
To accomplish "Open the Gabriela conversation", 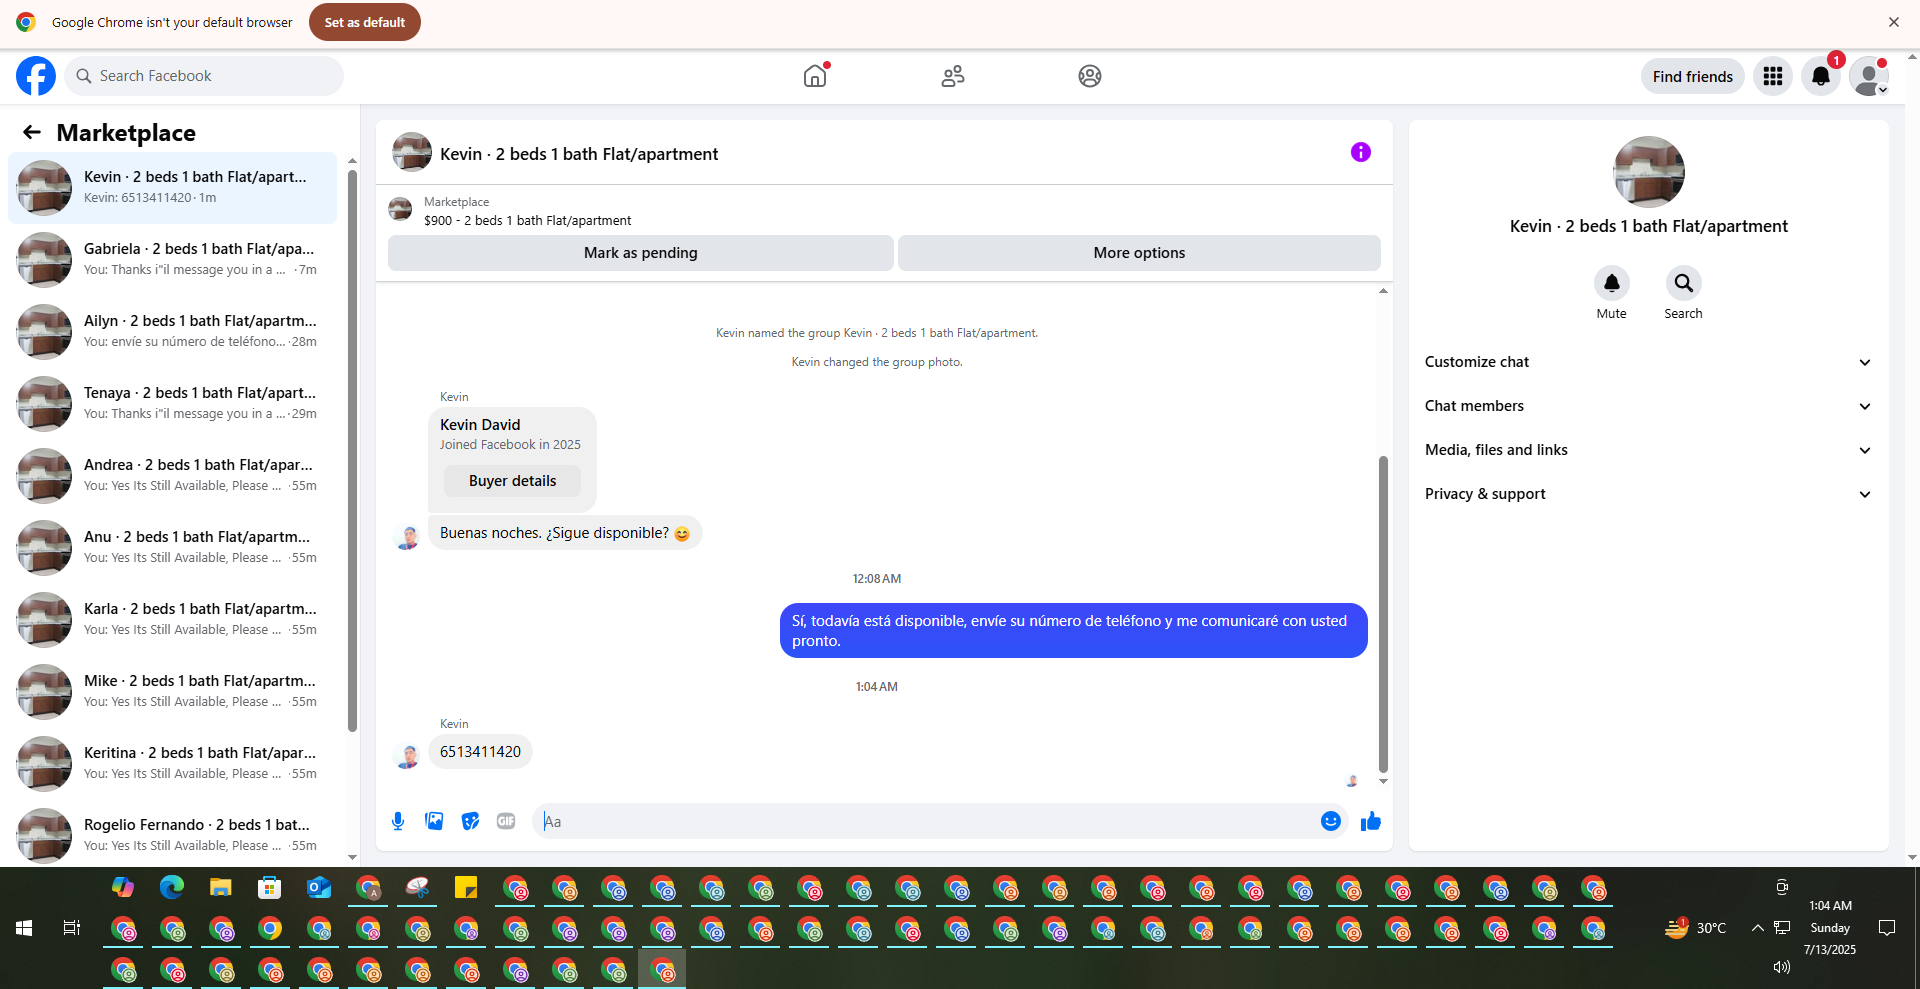I will coord(172,259).
